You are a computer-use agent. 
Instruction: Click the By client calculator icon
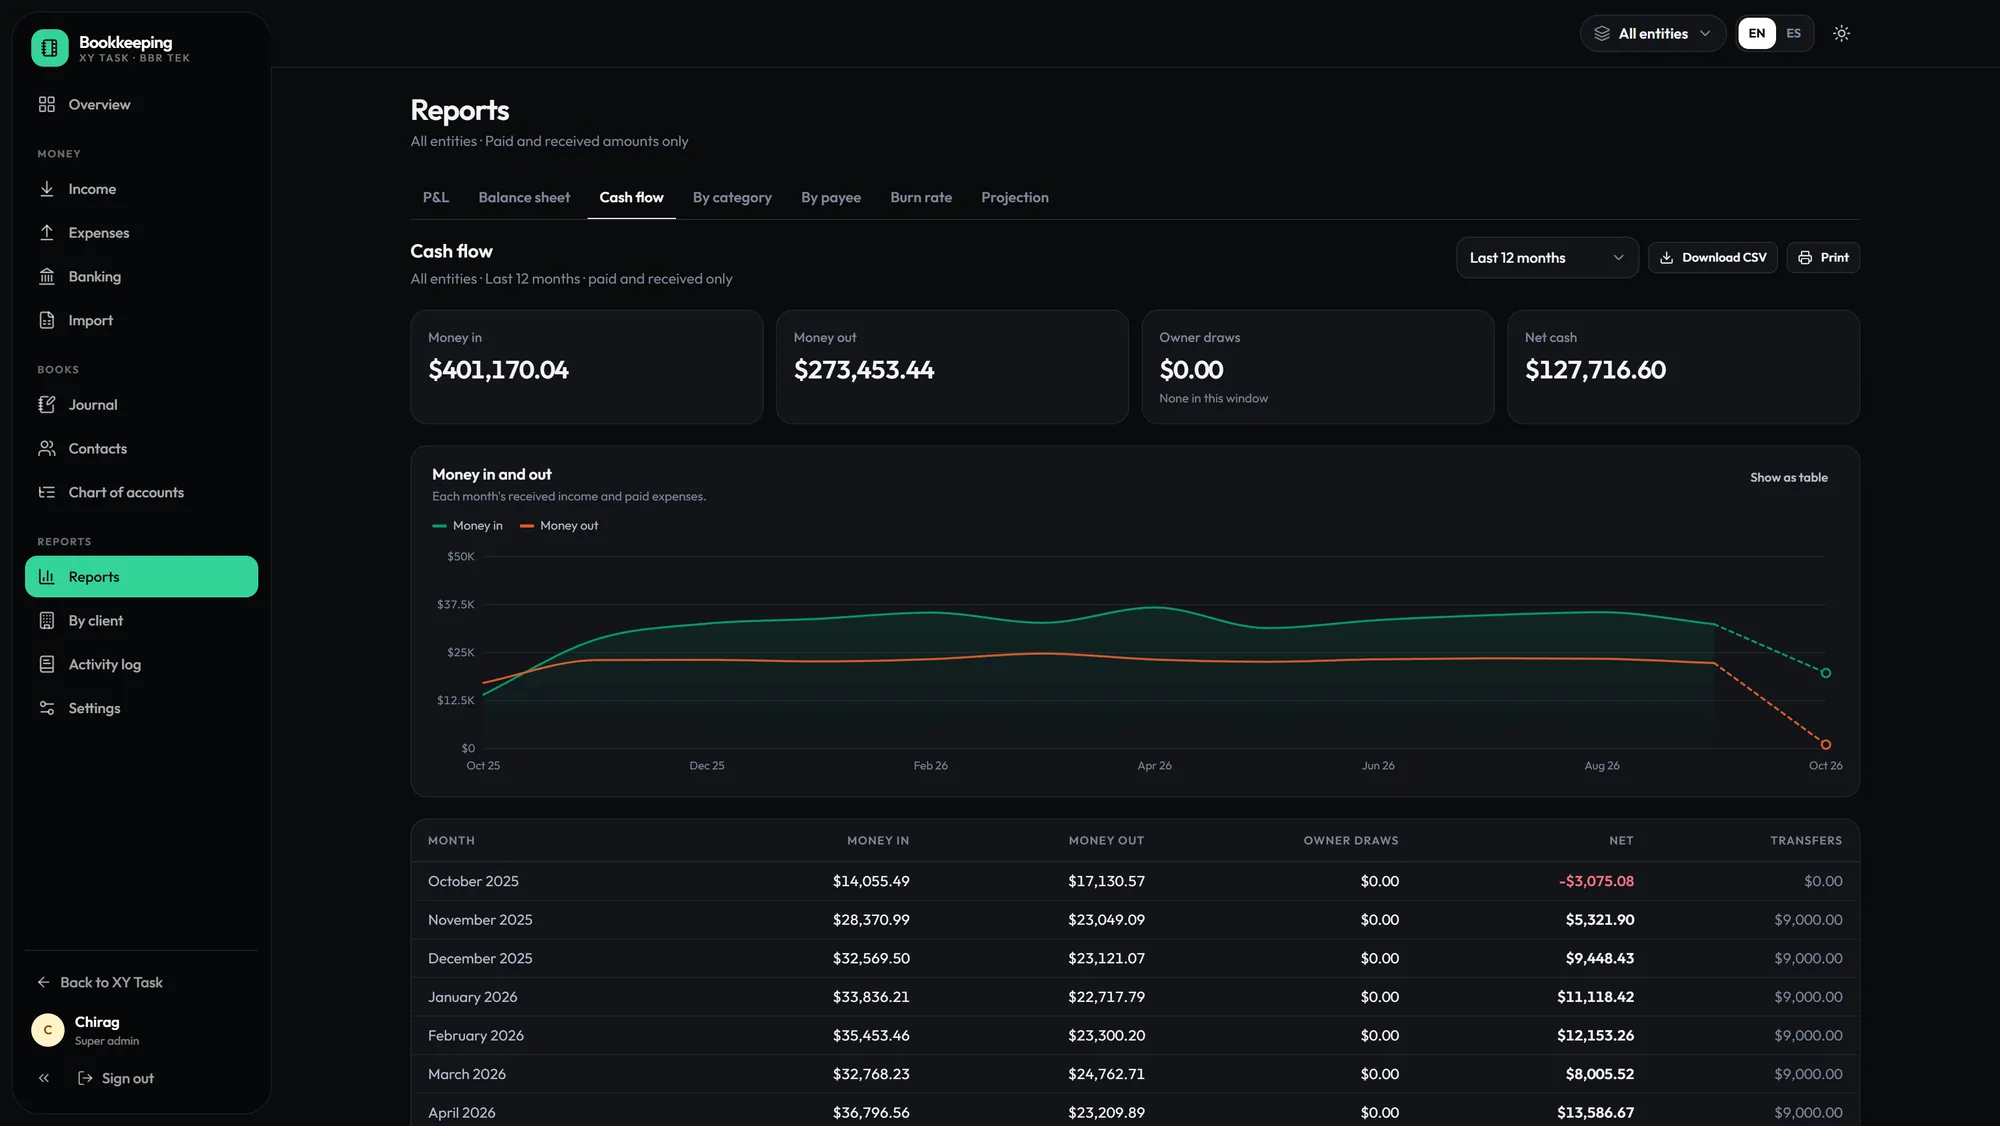(x=47, y=621)
